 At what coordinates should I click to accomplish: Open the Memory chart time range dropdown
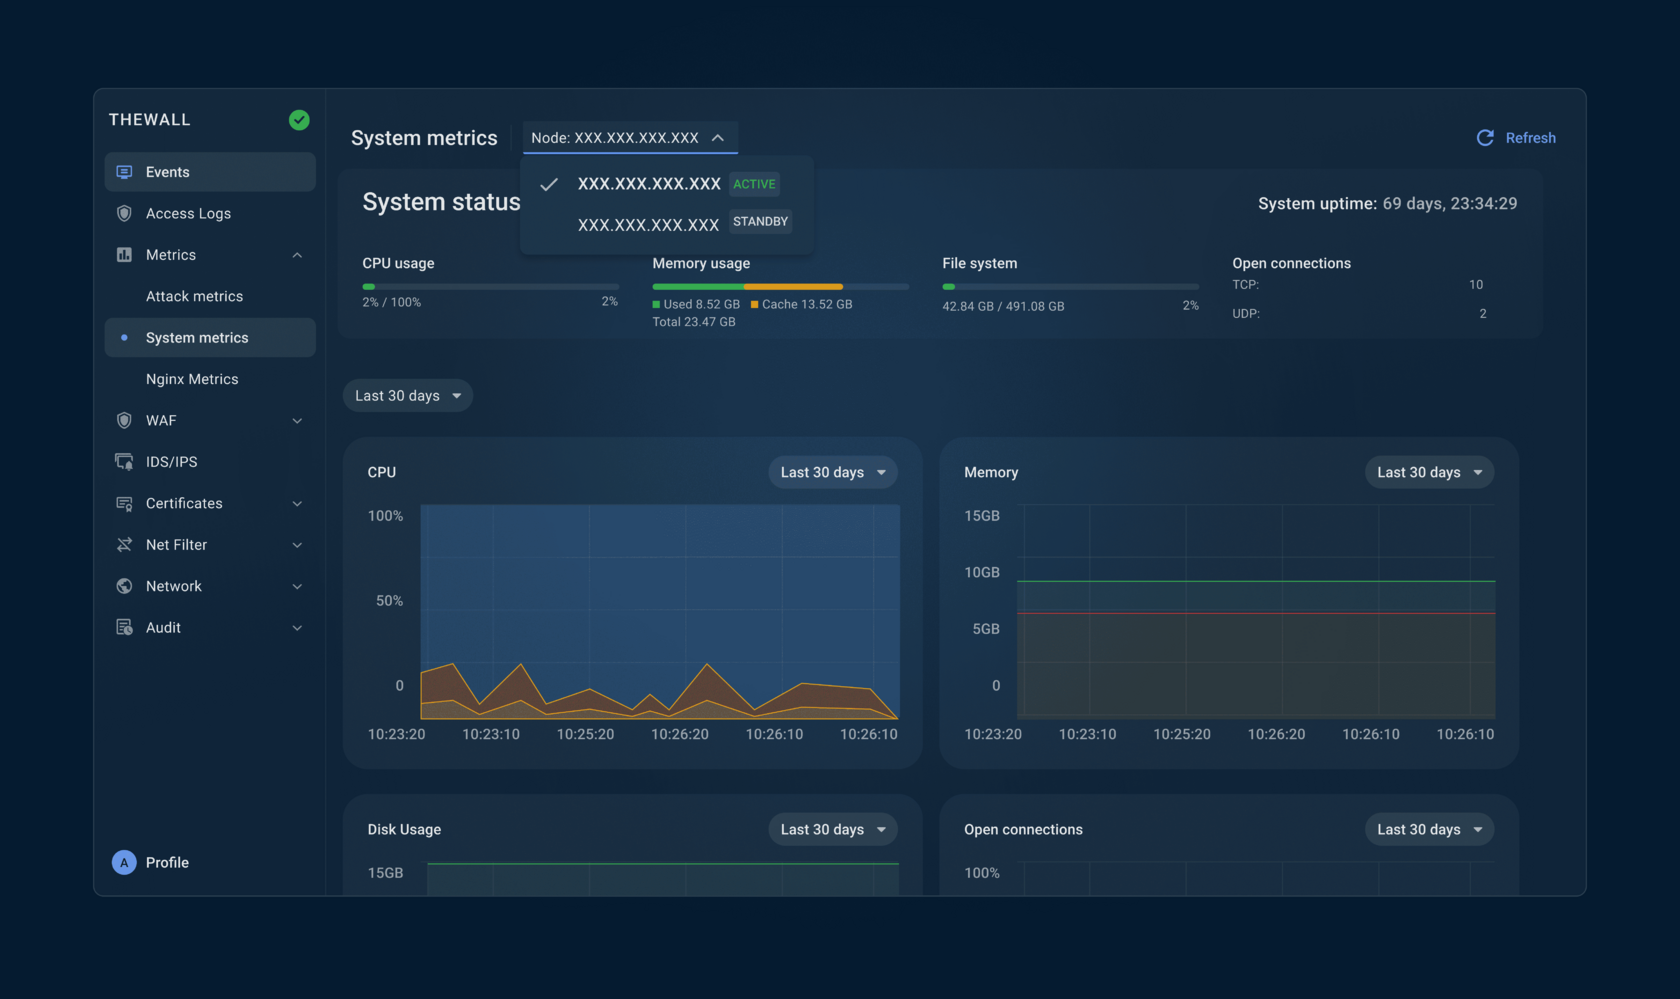click(1428, 472)
